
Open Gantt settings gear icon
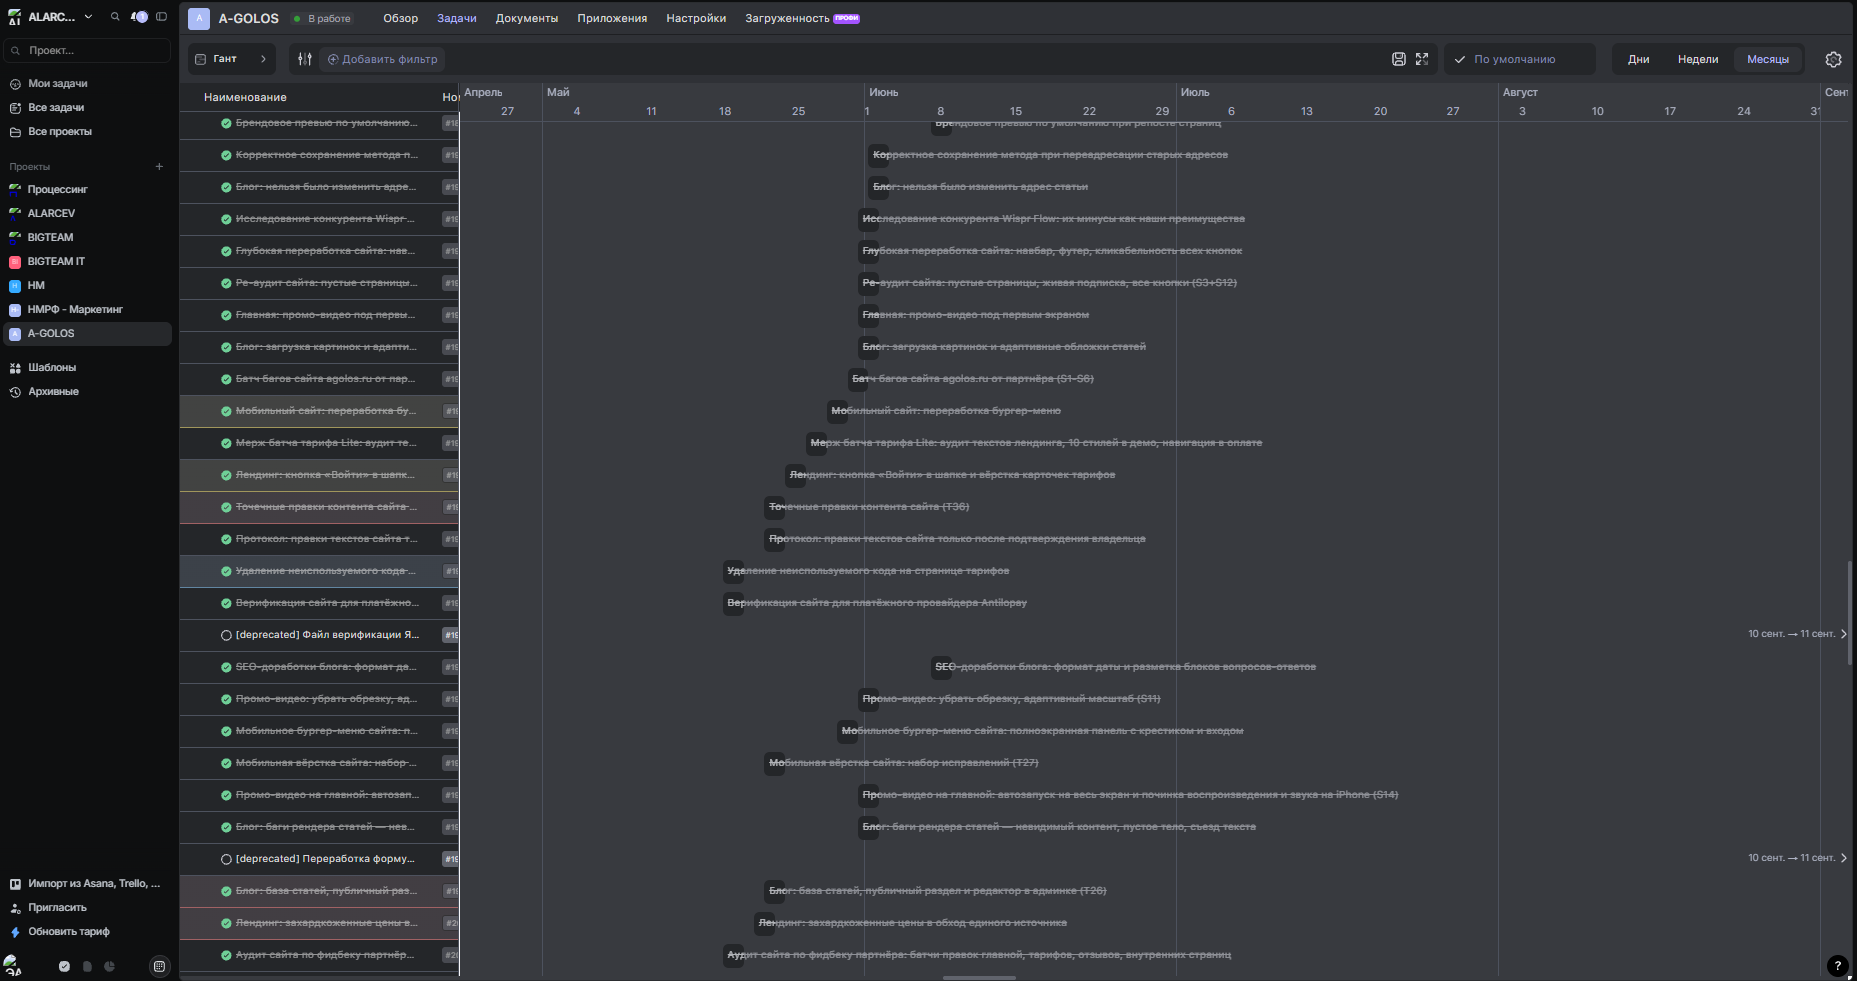tap(1833, 59)
